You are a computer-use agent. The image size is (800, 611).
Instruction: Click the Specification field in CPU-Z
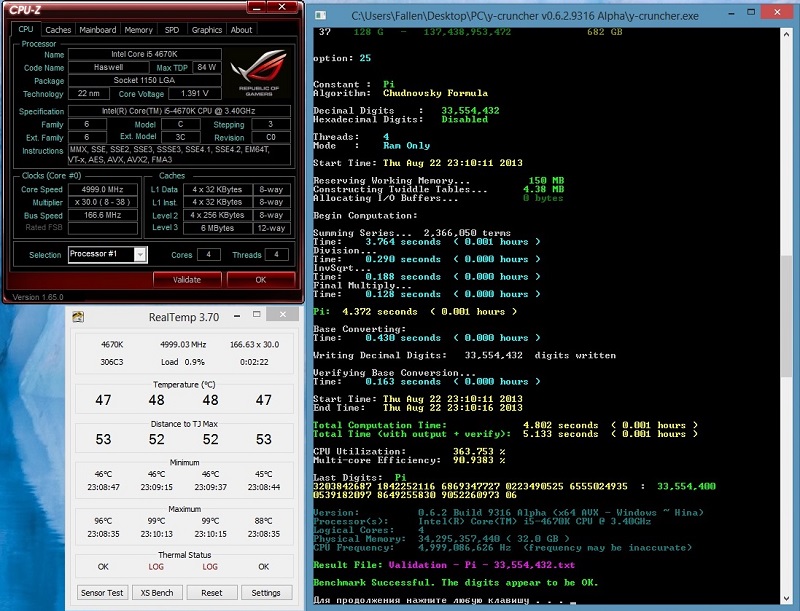pyautogui.click(x=180, y=111)
